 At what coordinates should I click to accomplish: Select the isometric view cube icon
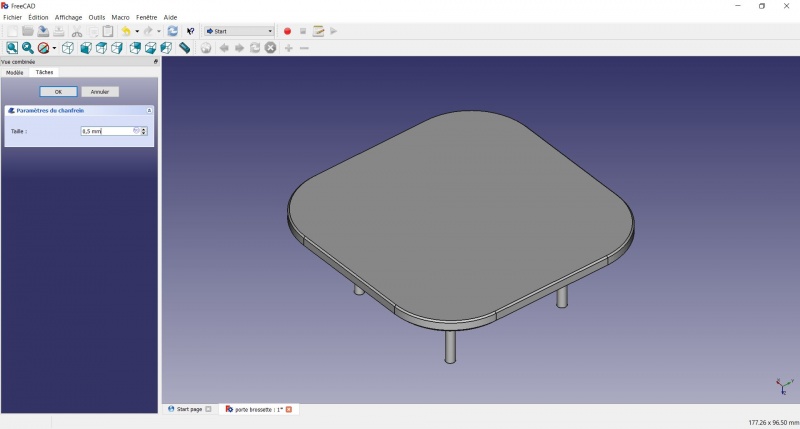tap(67, 48)
